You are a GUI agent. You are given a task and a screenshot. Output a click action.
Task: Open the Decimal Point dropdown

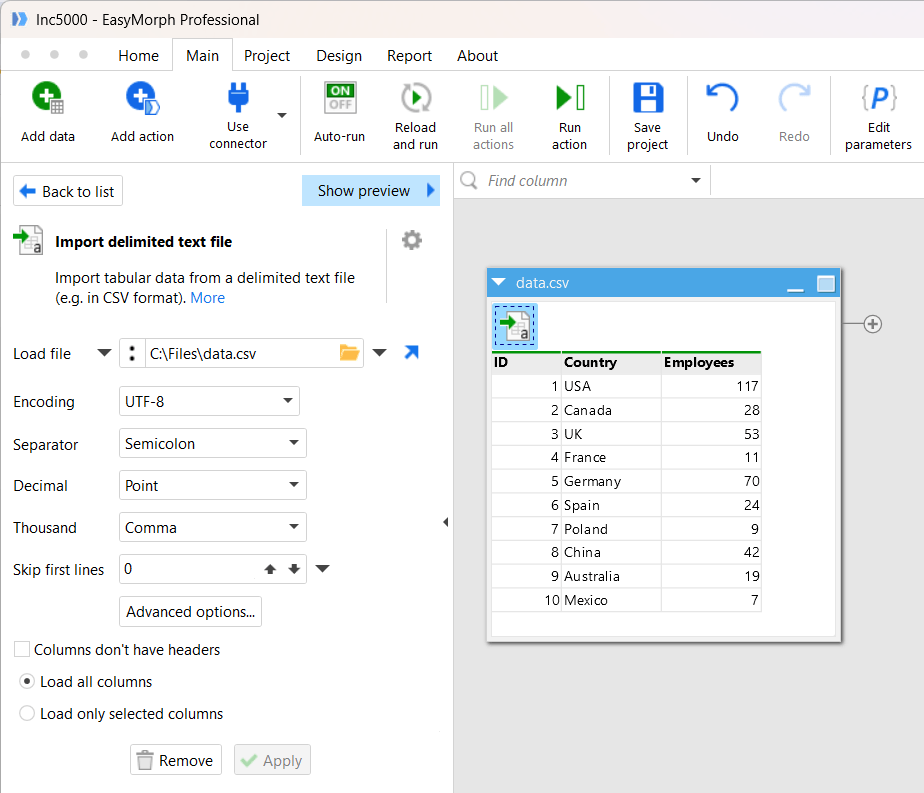[x=213, y=485]
